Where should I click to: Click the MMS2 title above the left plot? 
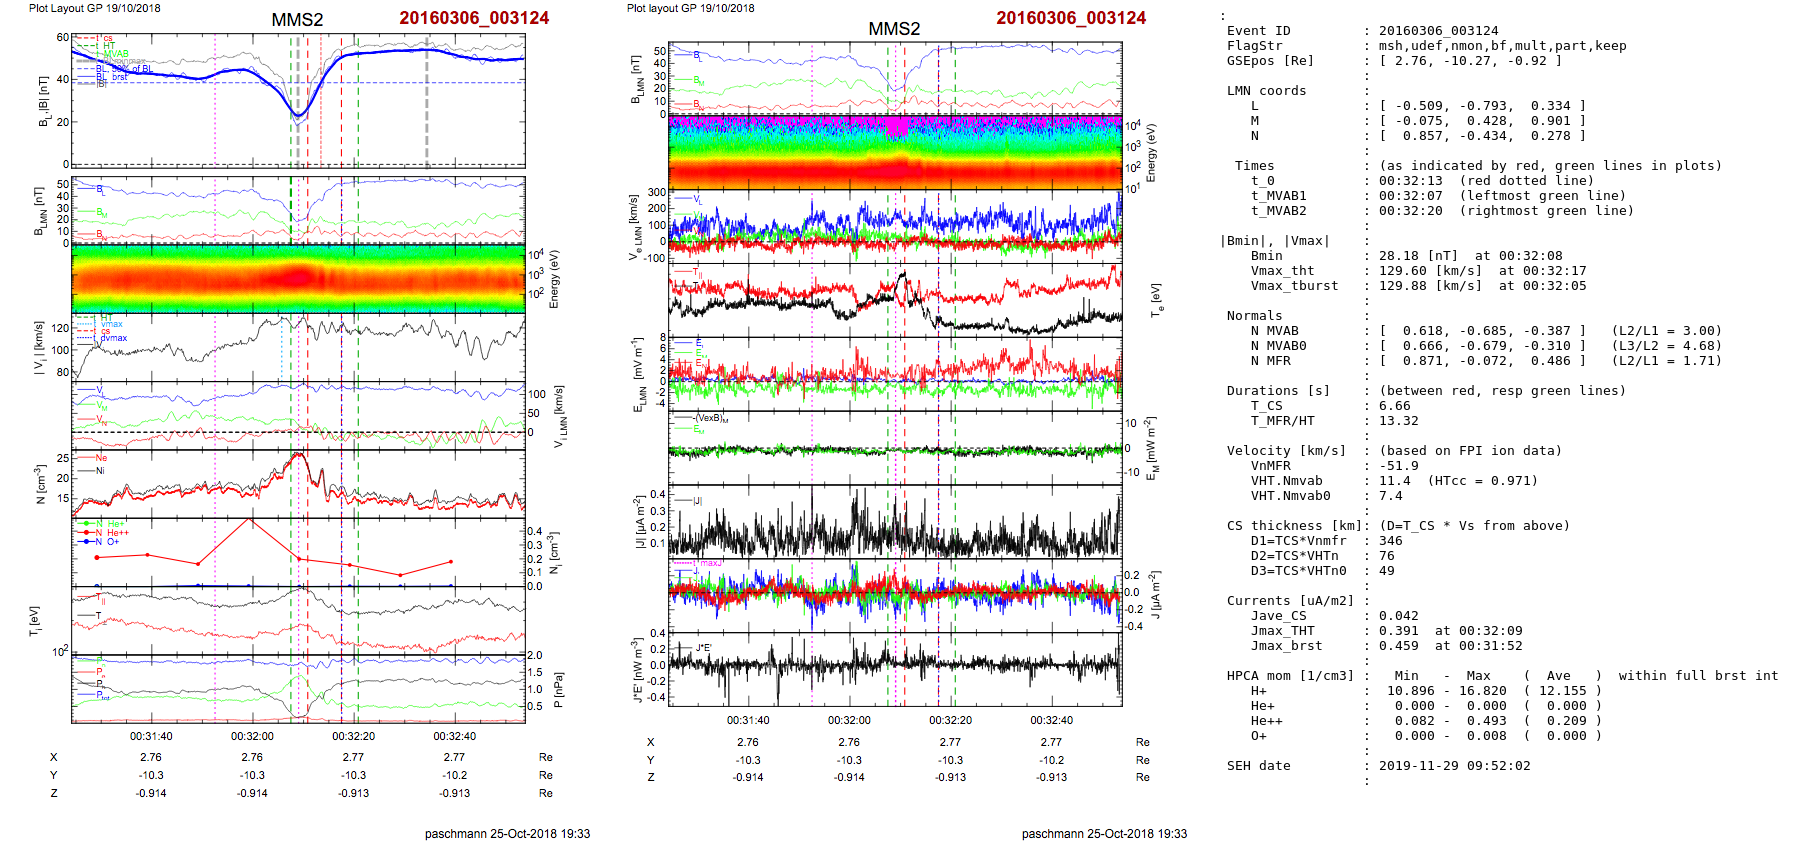click(x=297, y=20)
